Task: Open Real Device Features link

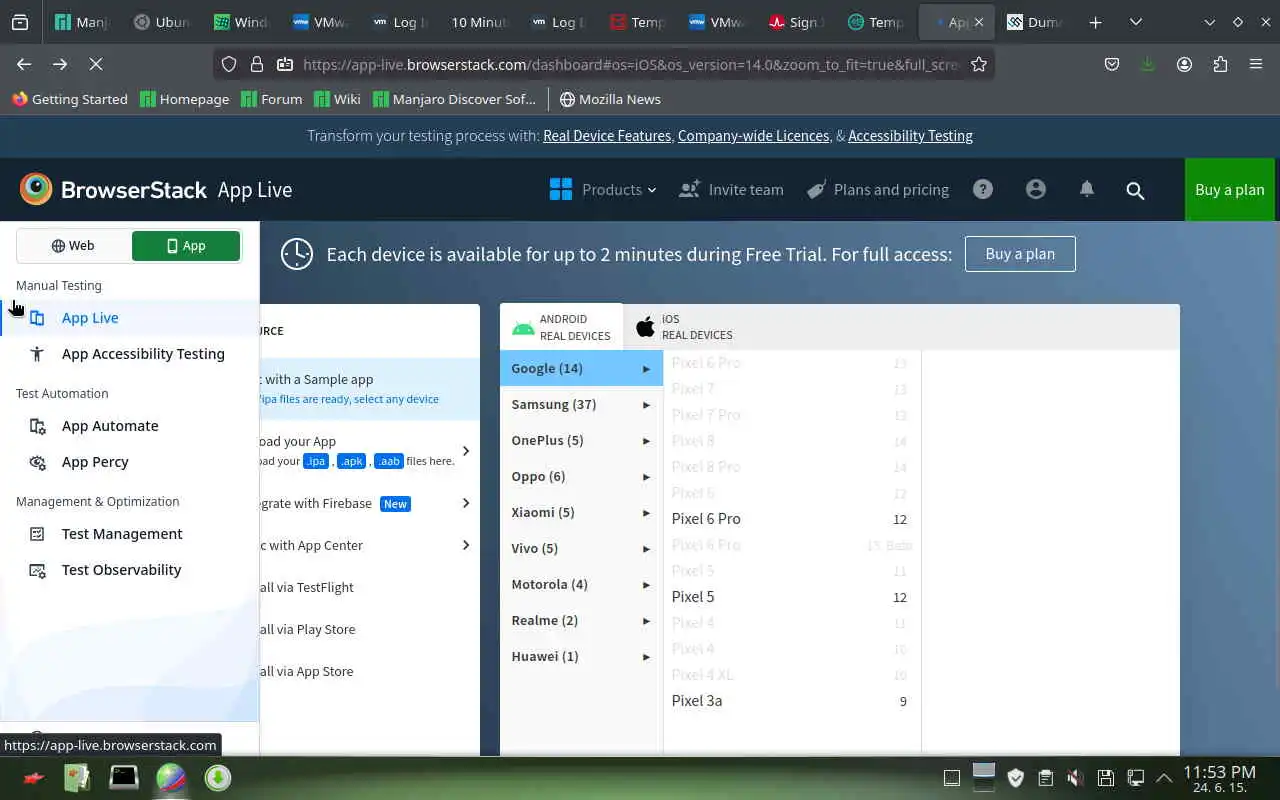Action: (x=607, y=136)
